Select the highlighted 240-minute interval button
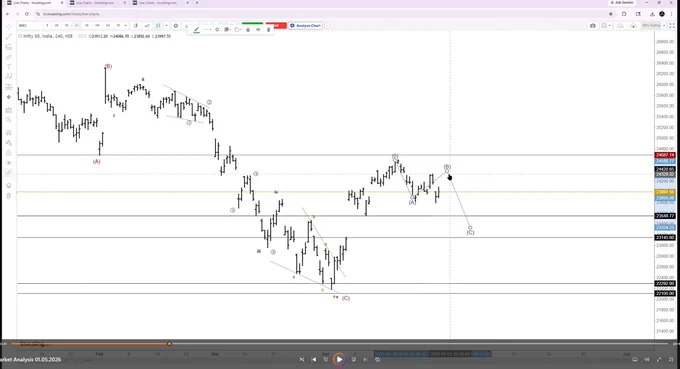The image size is (680, 369). pyautogui.click(x=76, y=26)
